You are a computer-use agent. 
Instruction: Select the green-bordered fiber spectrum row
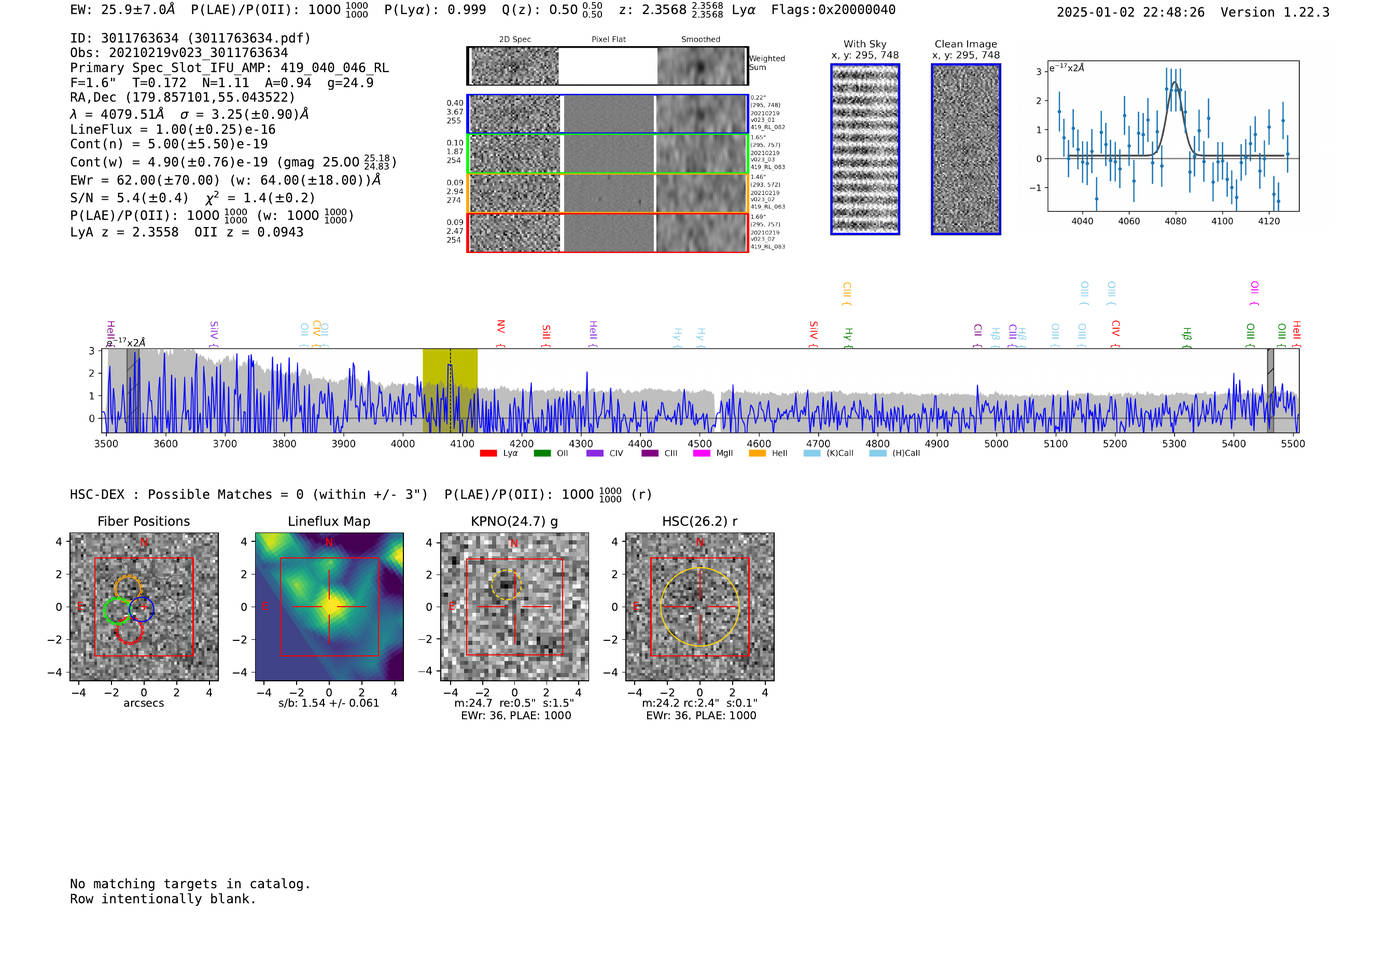tap(608, 154)
